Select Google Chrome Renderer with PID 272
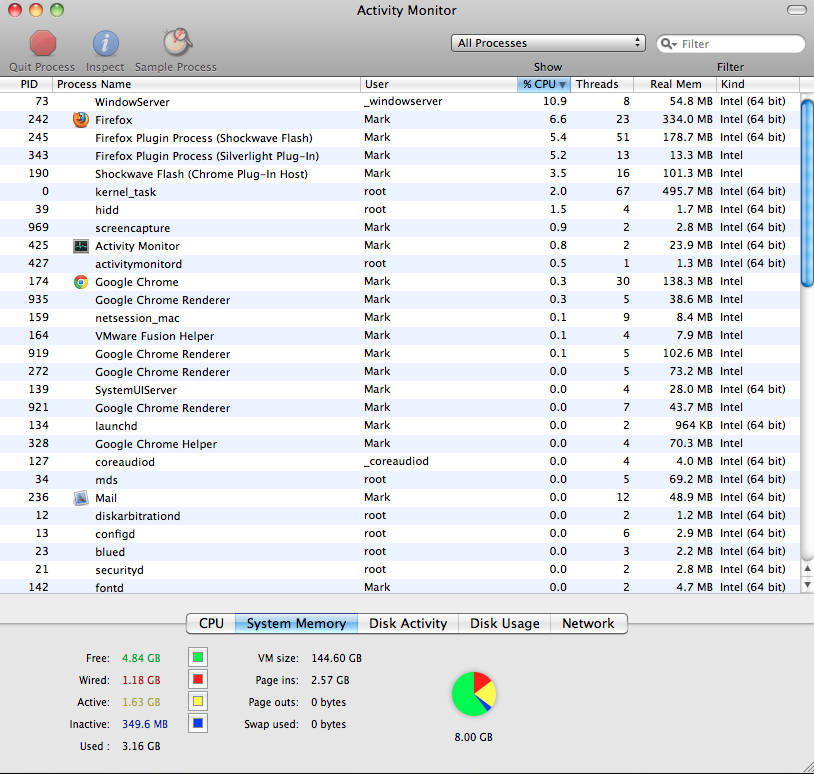 click(x=400, y=372)
